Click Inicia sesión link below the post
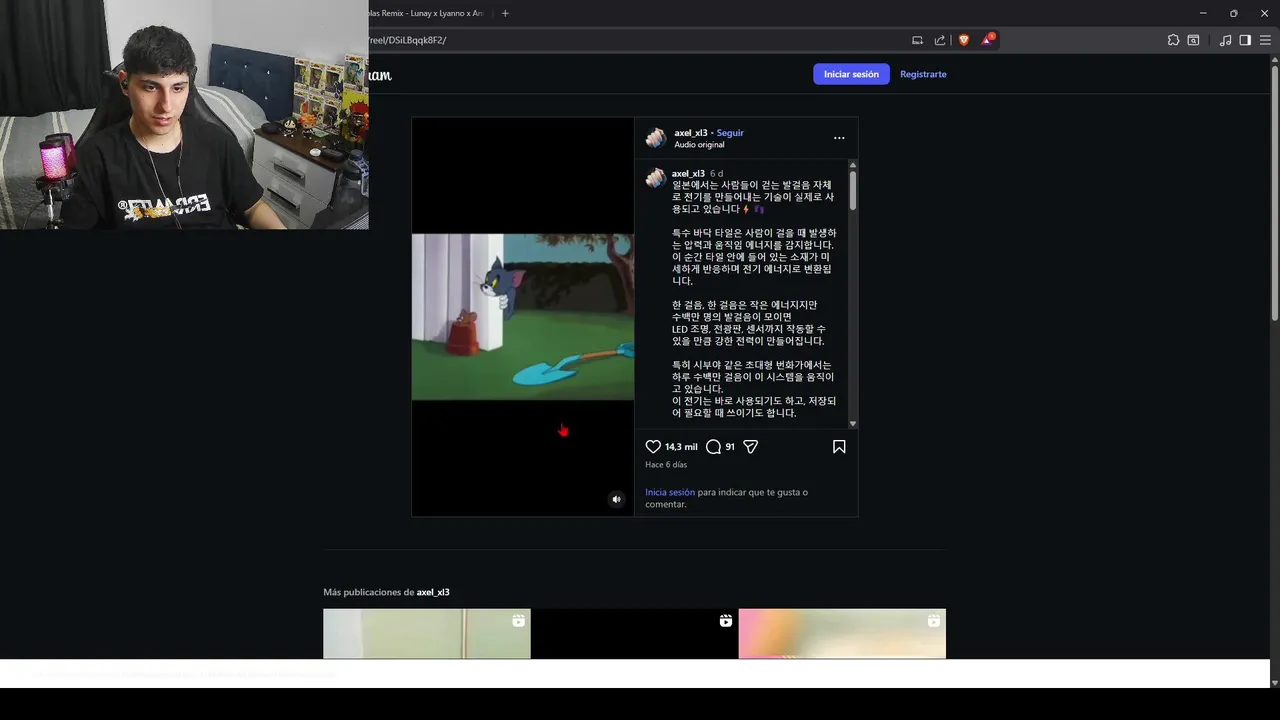The height and width of the screenshot is (720, 1280). (x=670, y=492)
